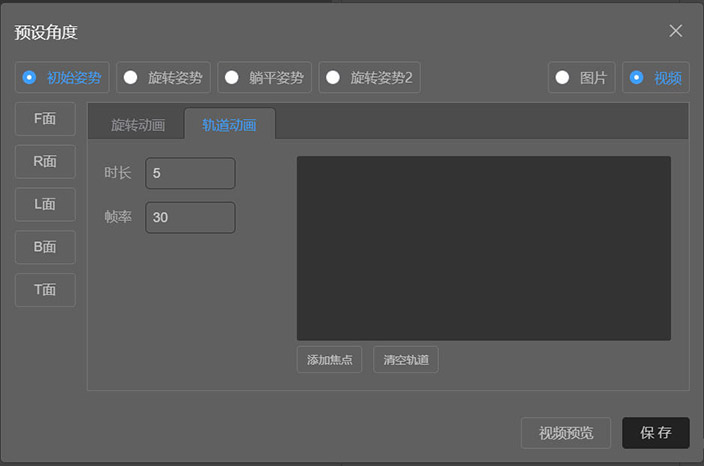Viewport: 704px width, 466px height.
Task: Select the L面 view button
Action: [x=45, y=204]
